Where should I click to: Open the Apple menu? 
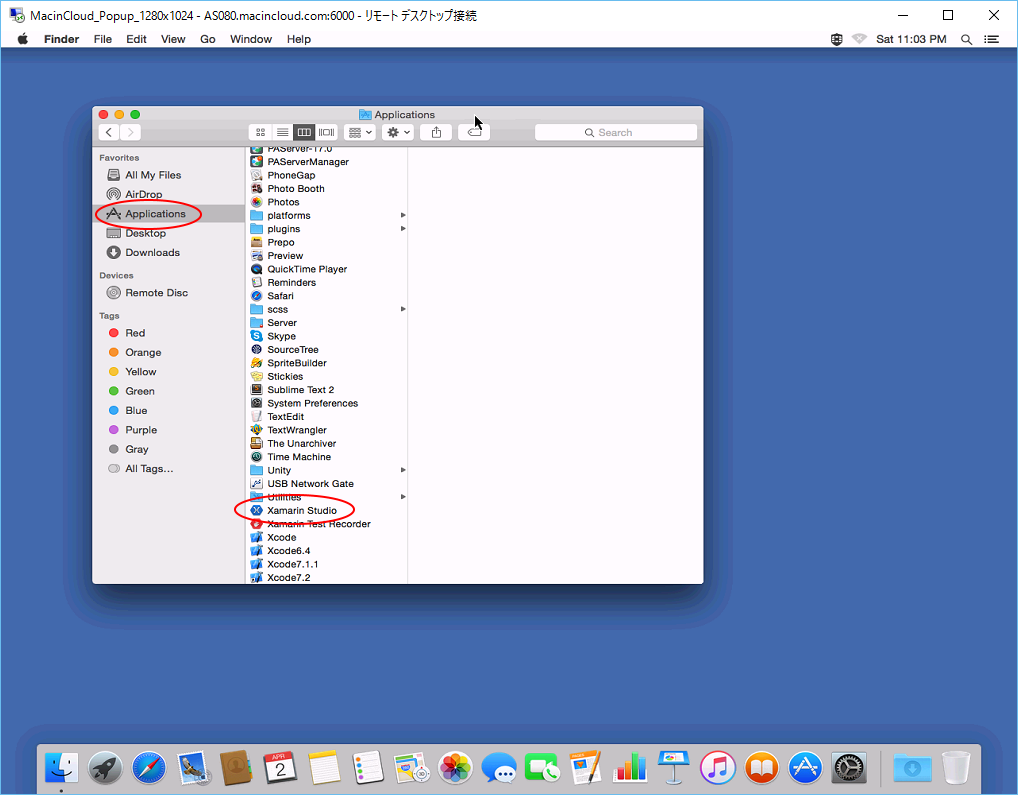(x=23, y=39)
